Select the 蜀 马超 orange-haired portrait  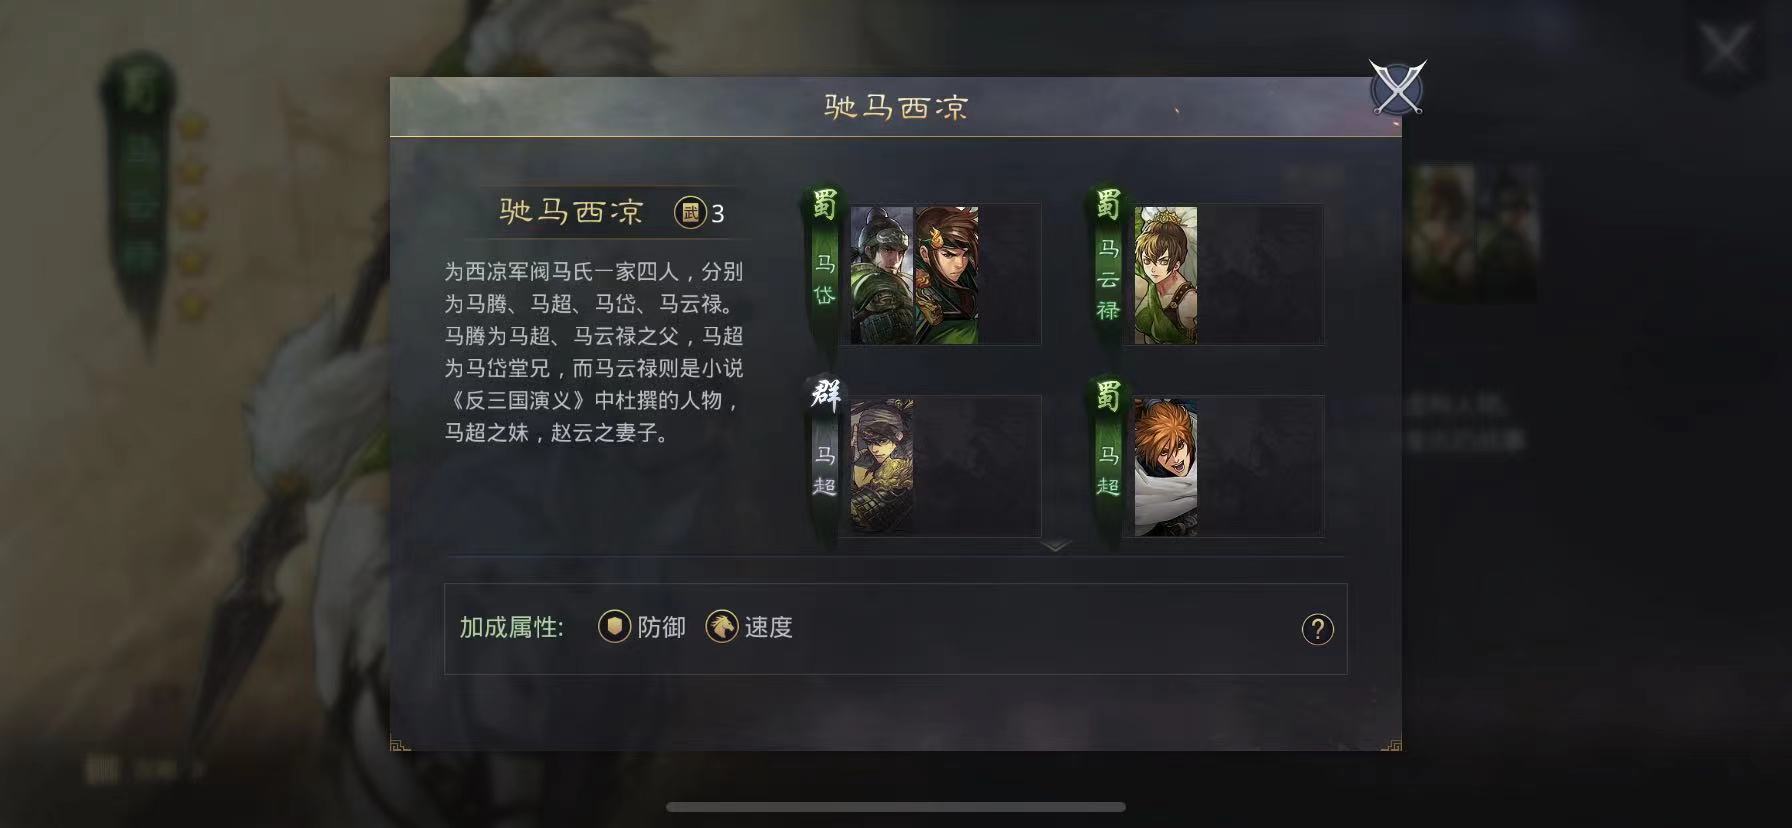(1166, 467)
